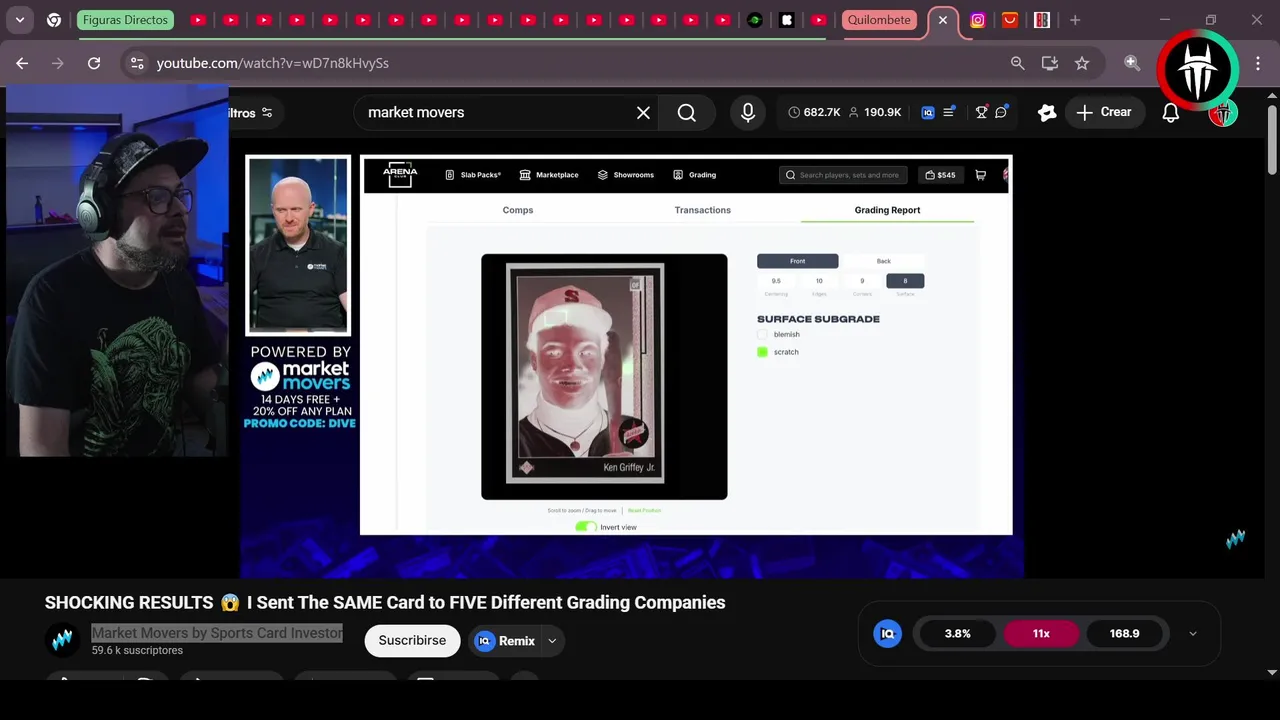Open Slab Packs in the video page
1280x720 pixels.
[x=473, y=175]
